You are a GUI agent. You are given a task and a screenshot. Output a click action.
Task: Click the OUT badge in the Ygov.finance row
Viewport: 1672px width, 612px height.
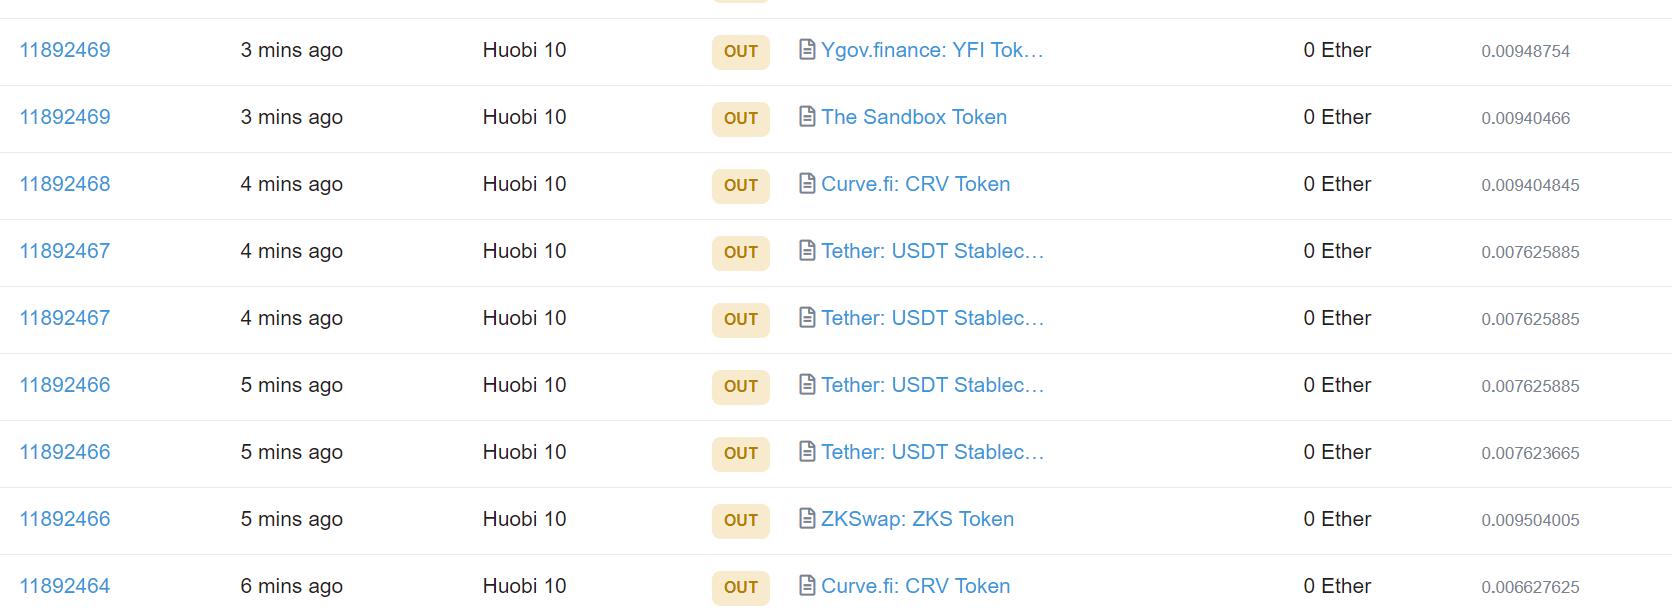click(x=740, y=51)
